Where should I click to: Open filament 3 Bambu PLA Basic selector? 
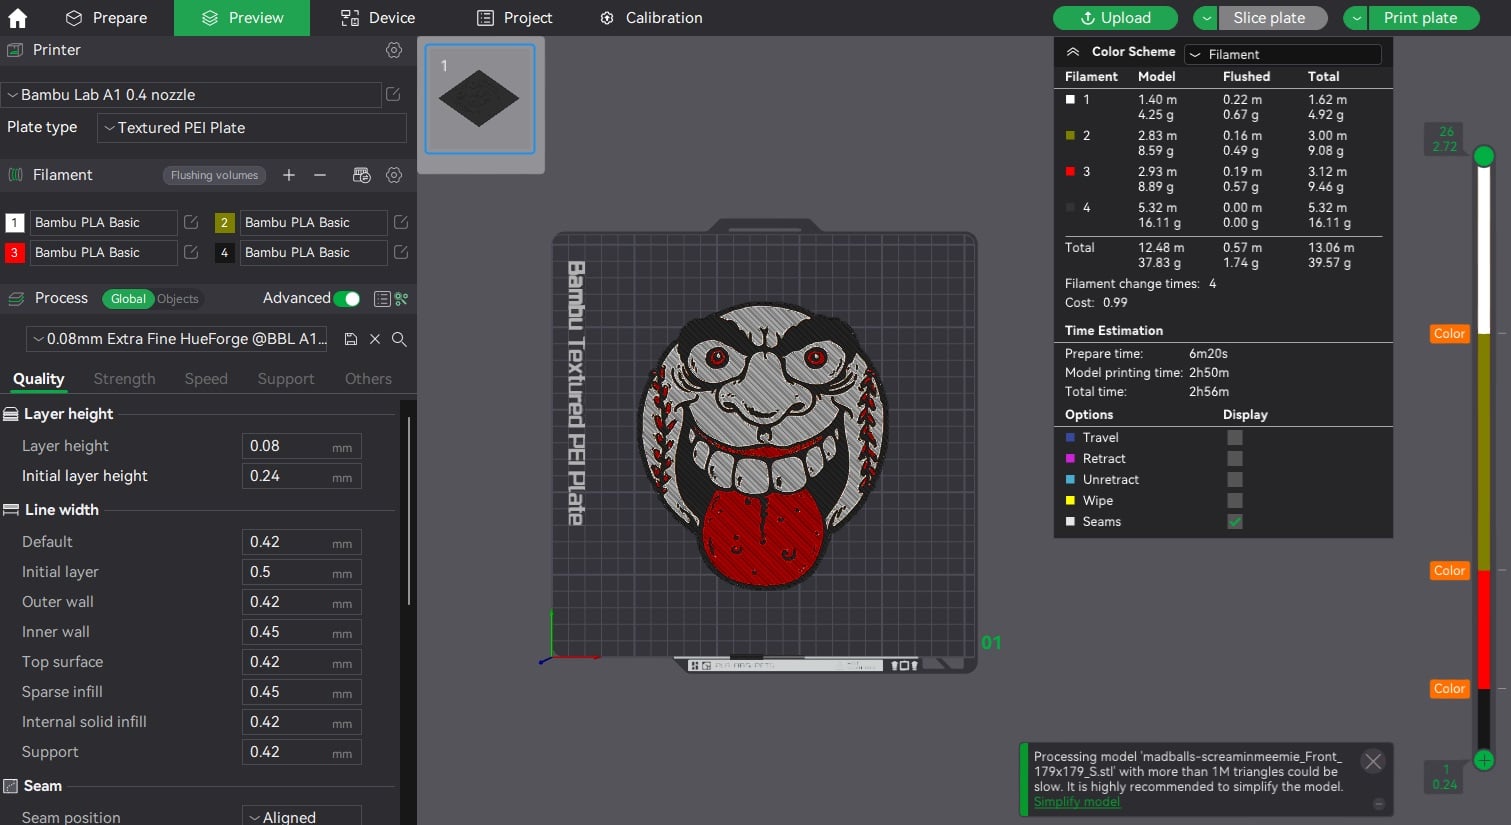click(103, 252)
